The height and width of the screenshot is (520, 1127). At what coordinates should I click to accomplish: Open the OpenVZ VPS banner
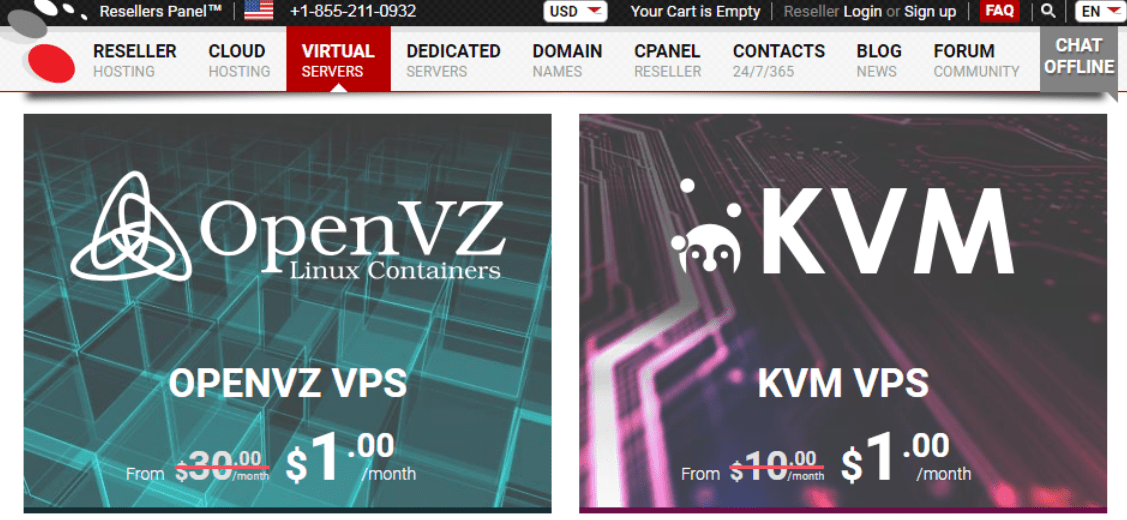click(288, 313)
